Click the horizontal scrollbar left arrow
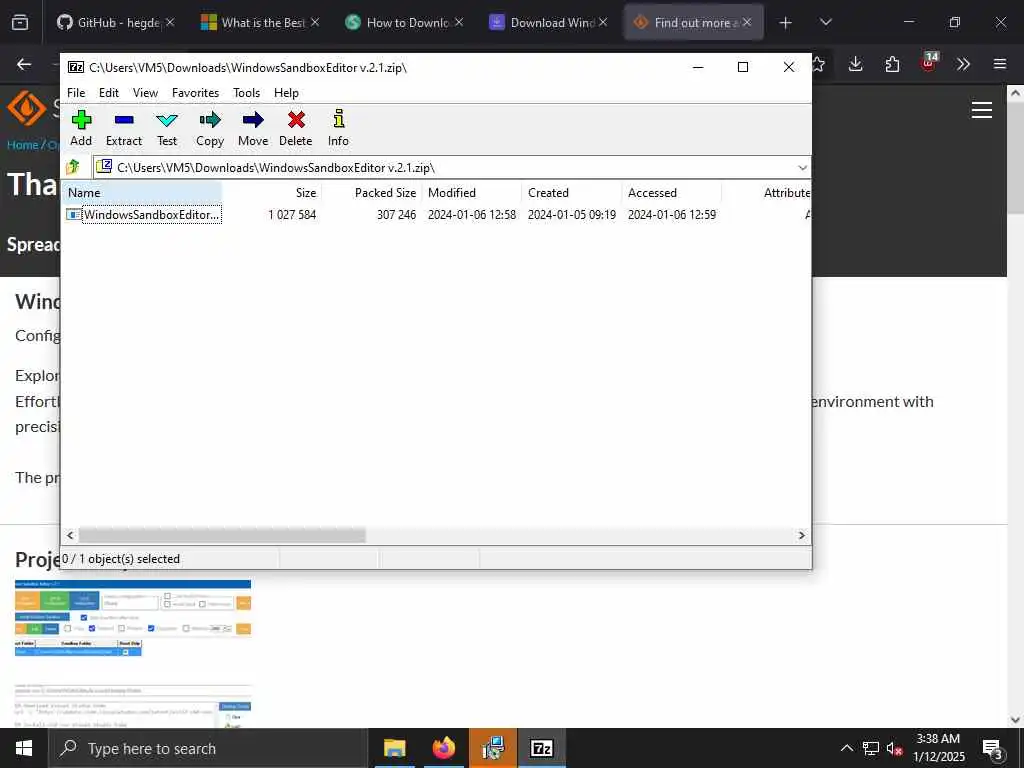This screenshot has height=768, width=1024. (x=71, y=536)
